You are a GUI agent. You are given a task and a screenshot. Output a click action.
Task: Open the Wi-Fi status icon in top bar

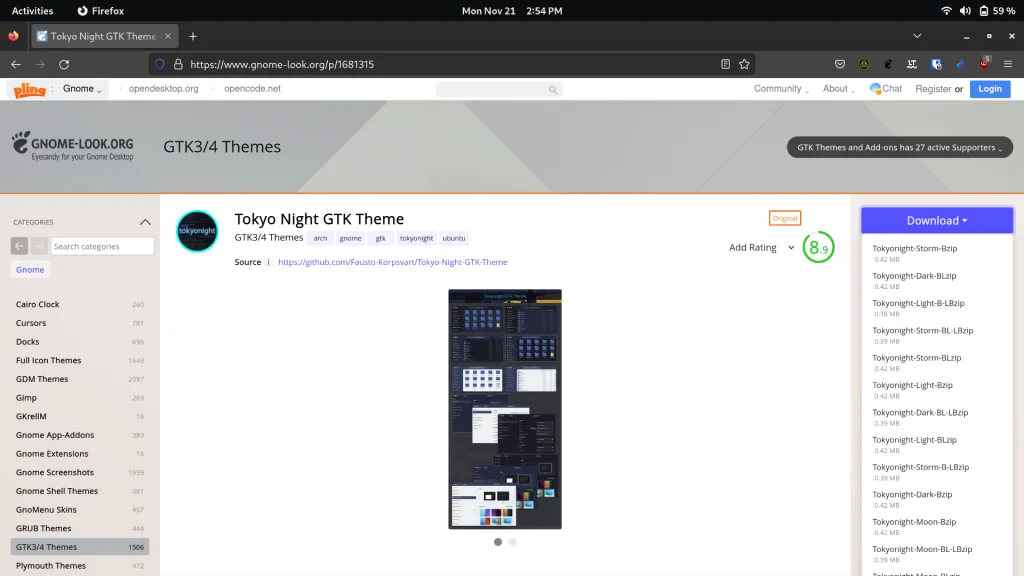946,10
